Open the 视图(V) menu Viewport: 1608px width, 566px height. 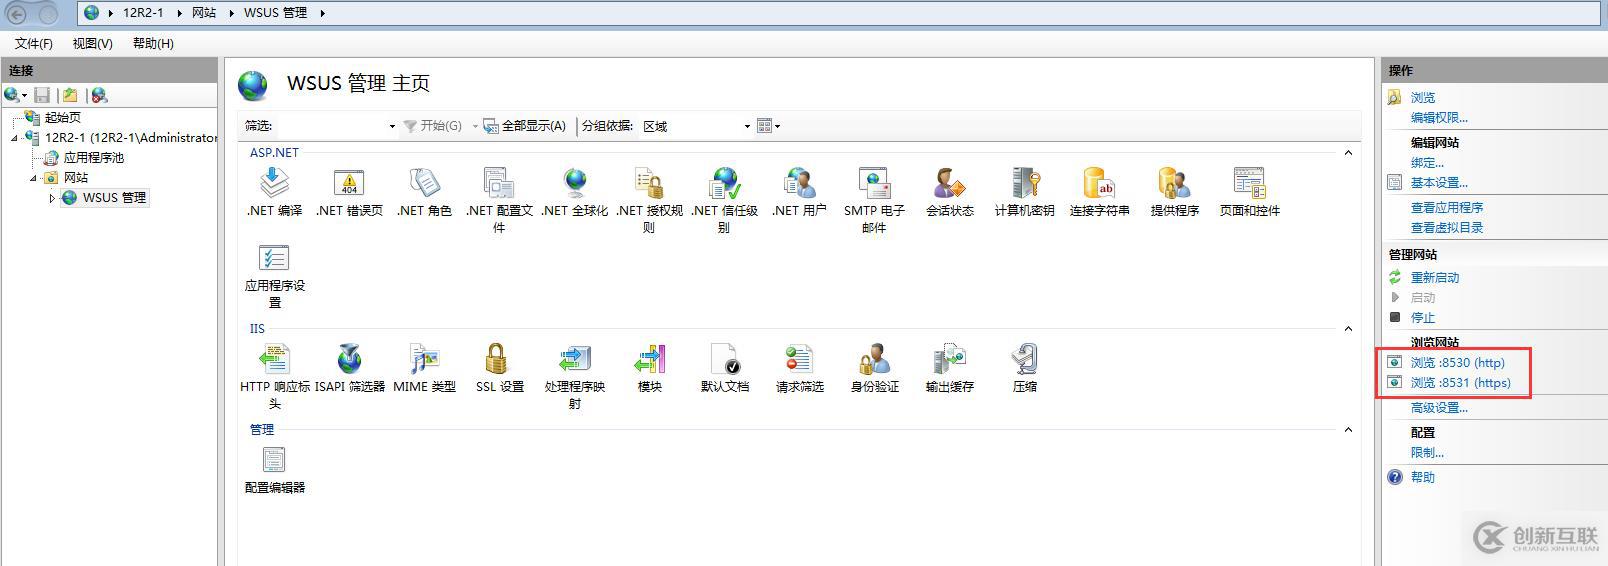pyautogui.click(x=92, y=44)
